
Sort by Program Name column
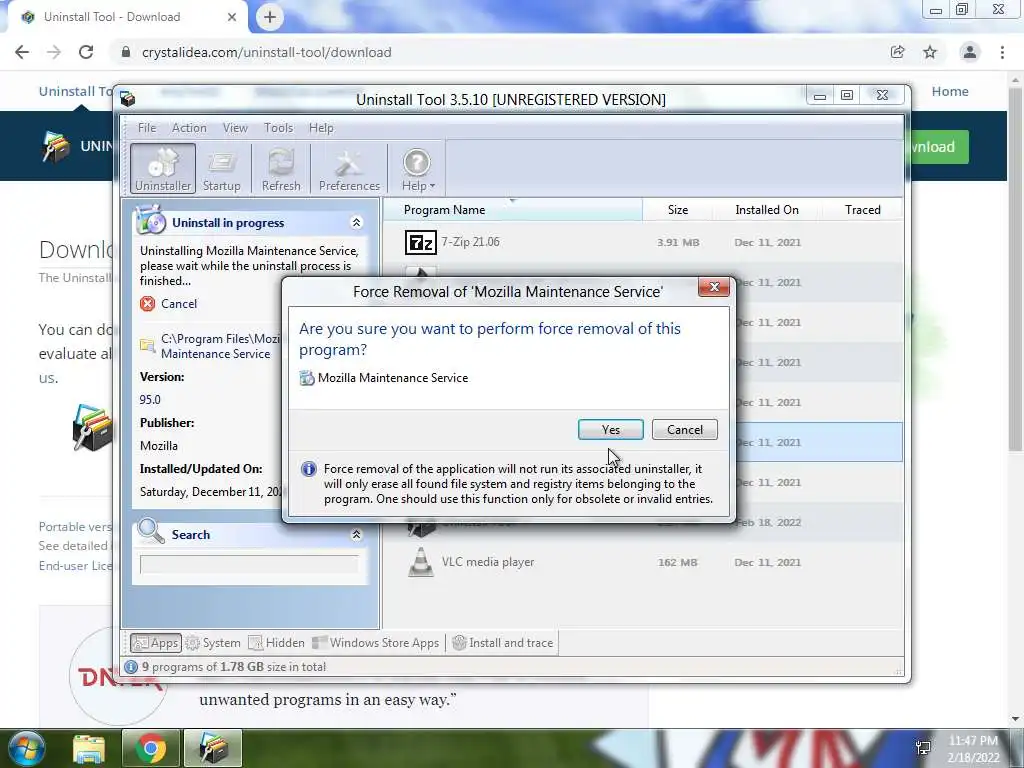(512, 210)
